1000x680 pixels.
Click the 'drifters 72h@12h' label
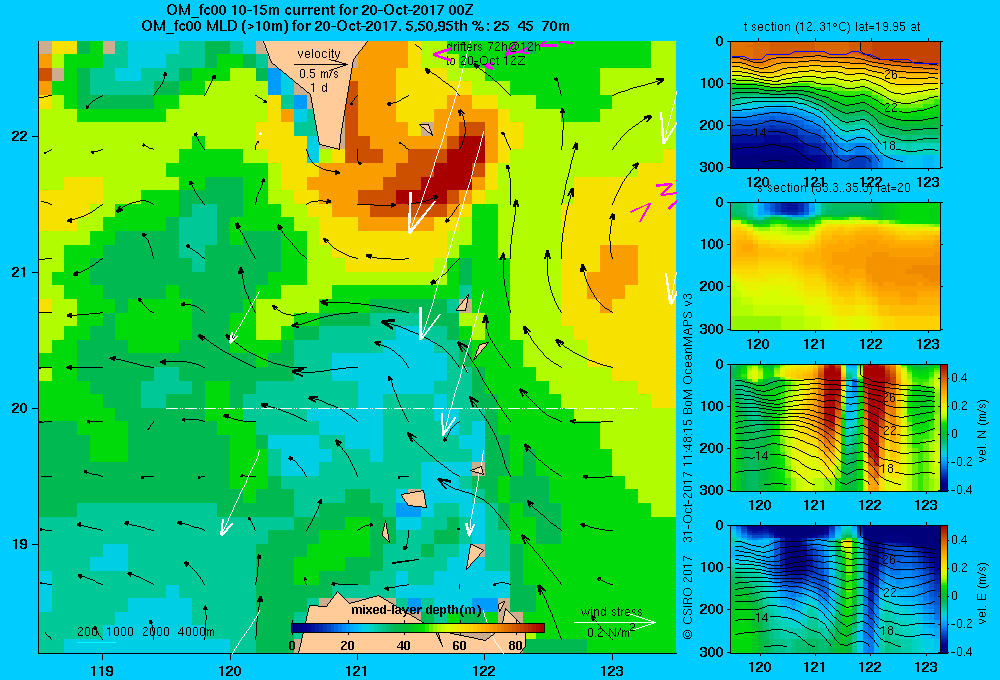coord(493,47)
